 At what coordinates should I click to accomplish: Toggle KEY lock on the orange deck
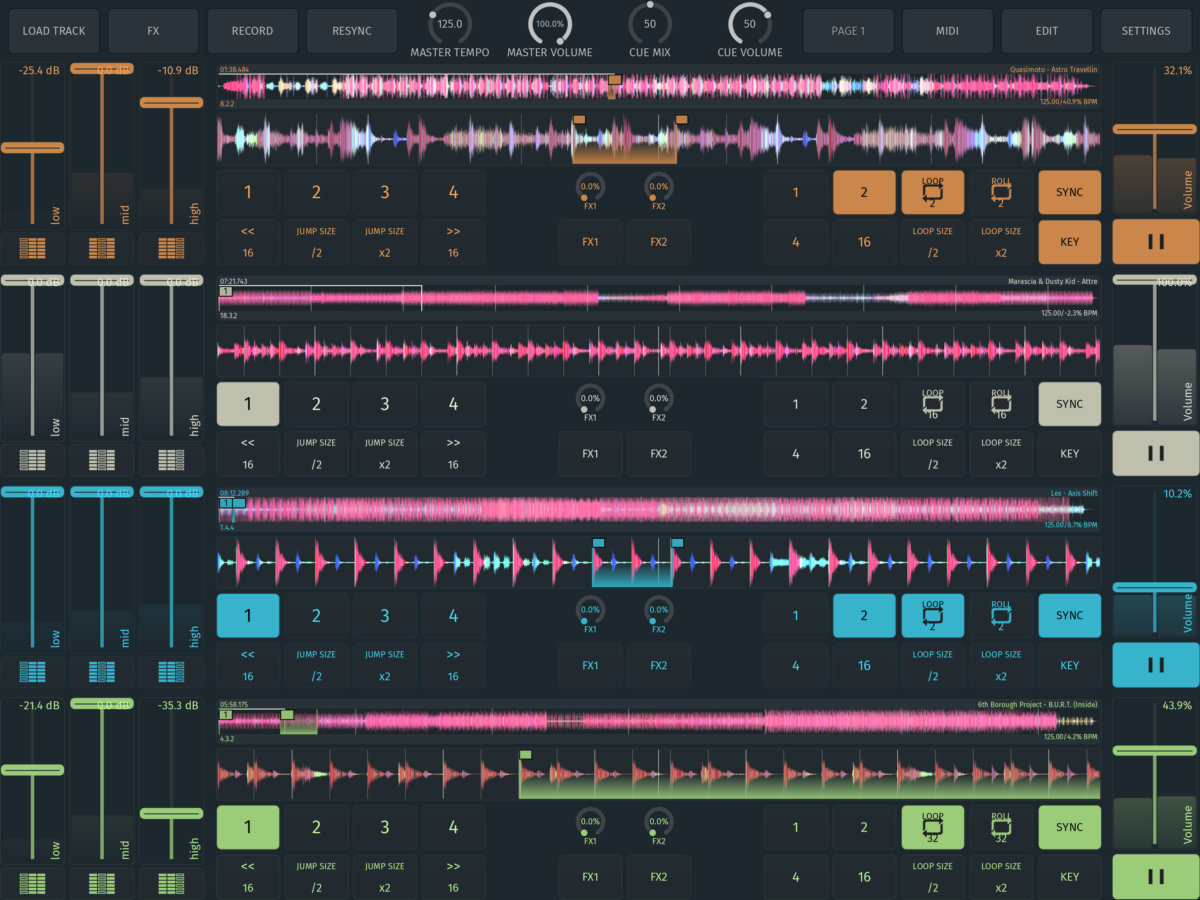[1069, 241]
